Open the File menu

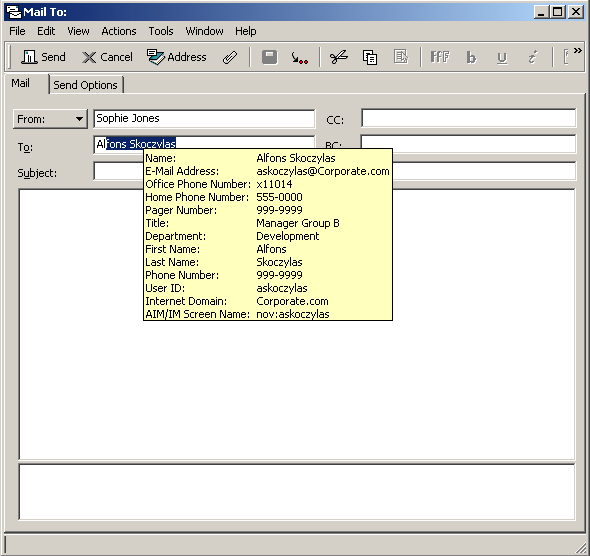(17, 31)
